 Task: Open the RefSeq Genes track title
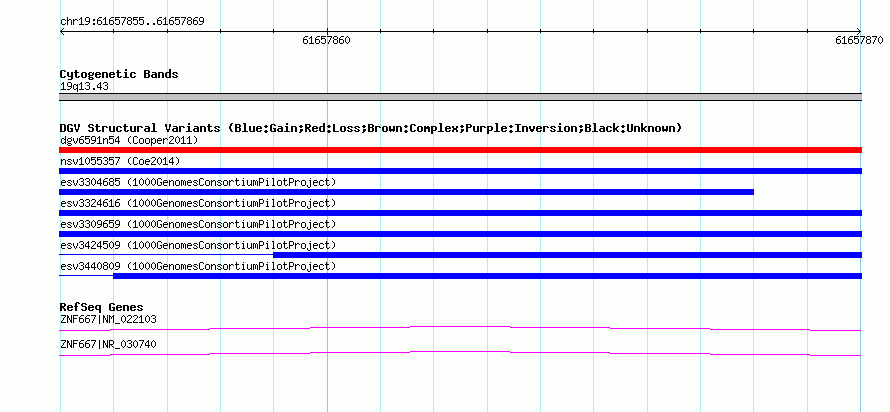102,308
